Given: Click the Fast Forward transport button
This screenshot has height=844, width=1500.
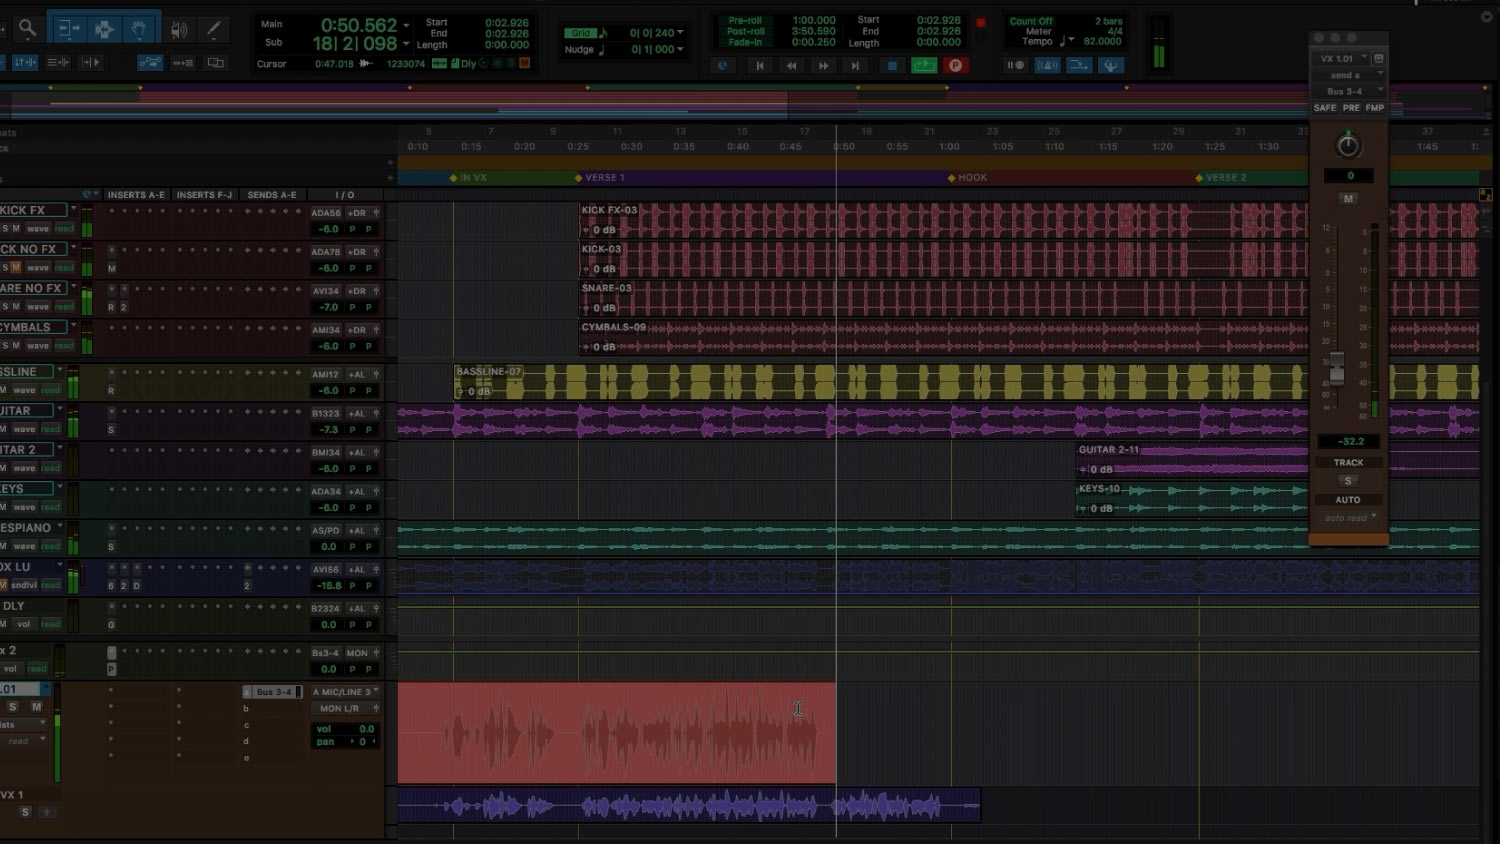Looking at the screenshot, I should coord(823,66).
